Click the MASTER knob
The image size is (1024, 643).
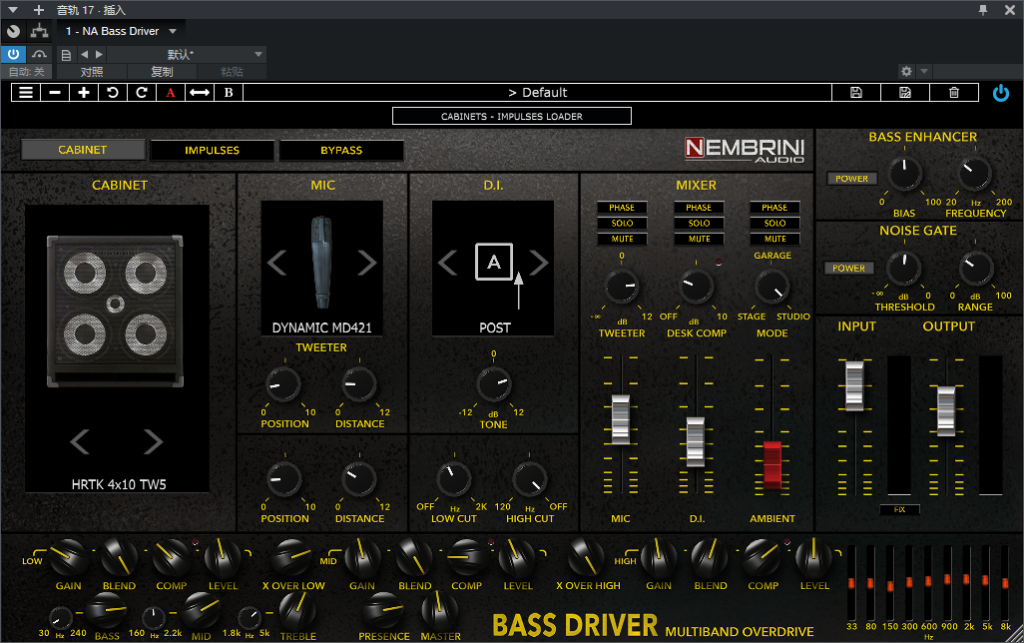pos(440,611)
